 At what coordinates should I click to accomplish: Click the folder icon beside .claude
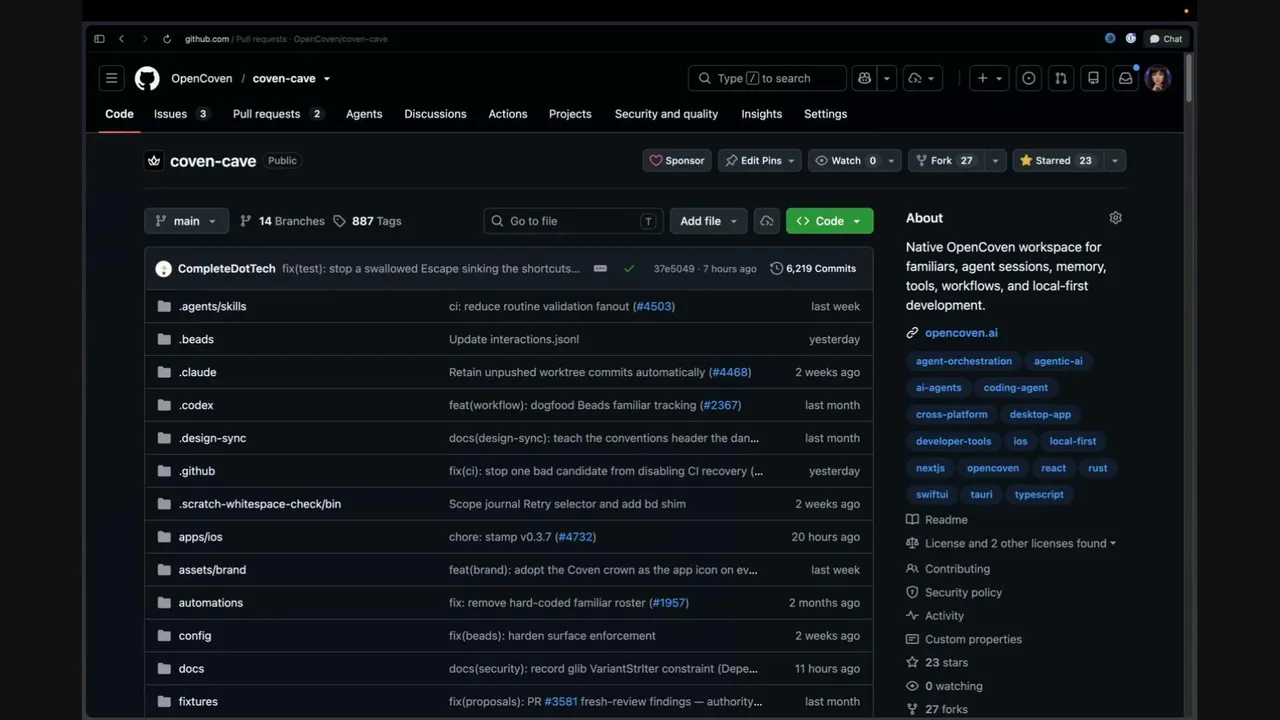coord(165,372)
